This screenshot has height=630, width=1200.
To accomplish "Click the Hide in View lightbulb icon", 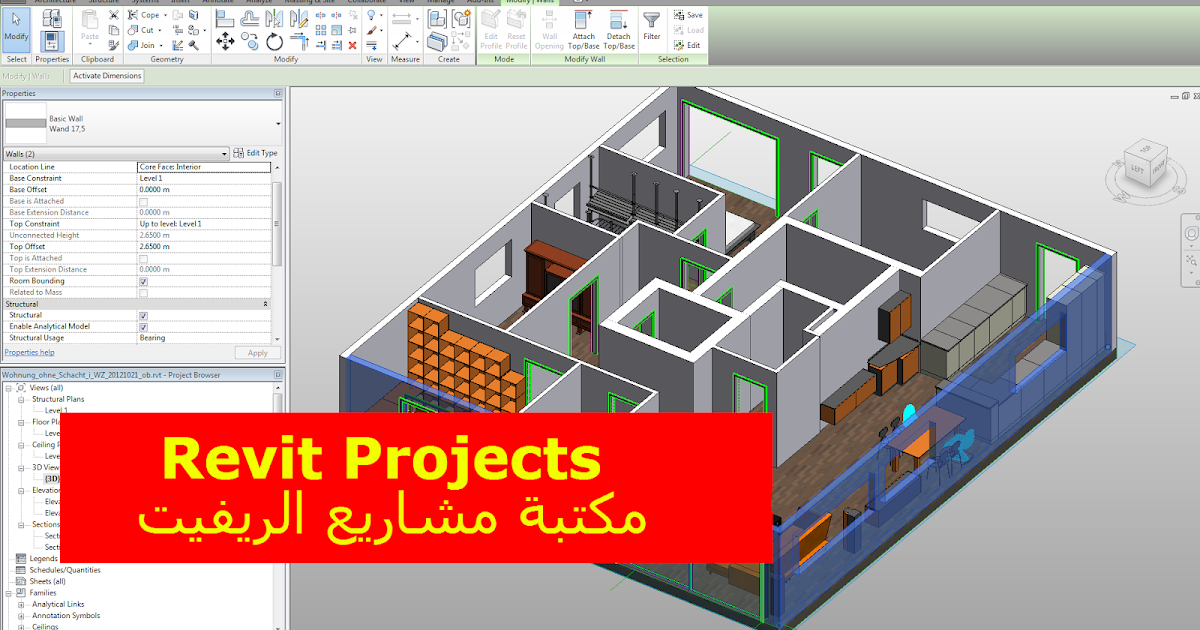I will point(371,15).
